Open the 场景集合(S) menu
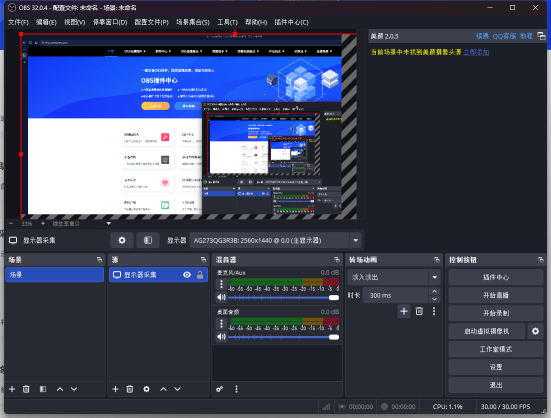The height and width of the screenshot is (418, 551). [x=193, y=22]
